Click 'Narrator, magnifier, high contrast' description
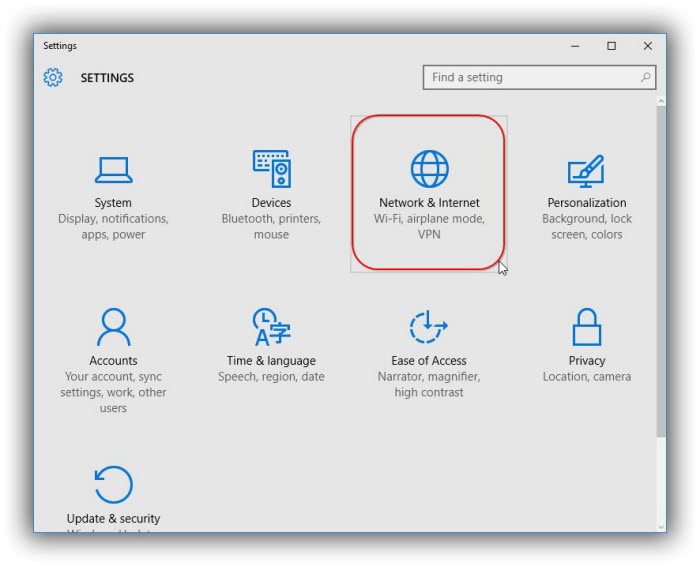 429,384
